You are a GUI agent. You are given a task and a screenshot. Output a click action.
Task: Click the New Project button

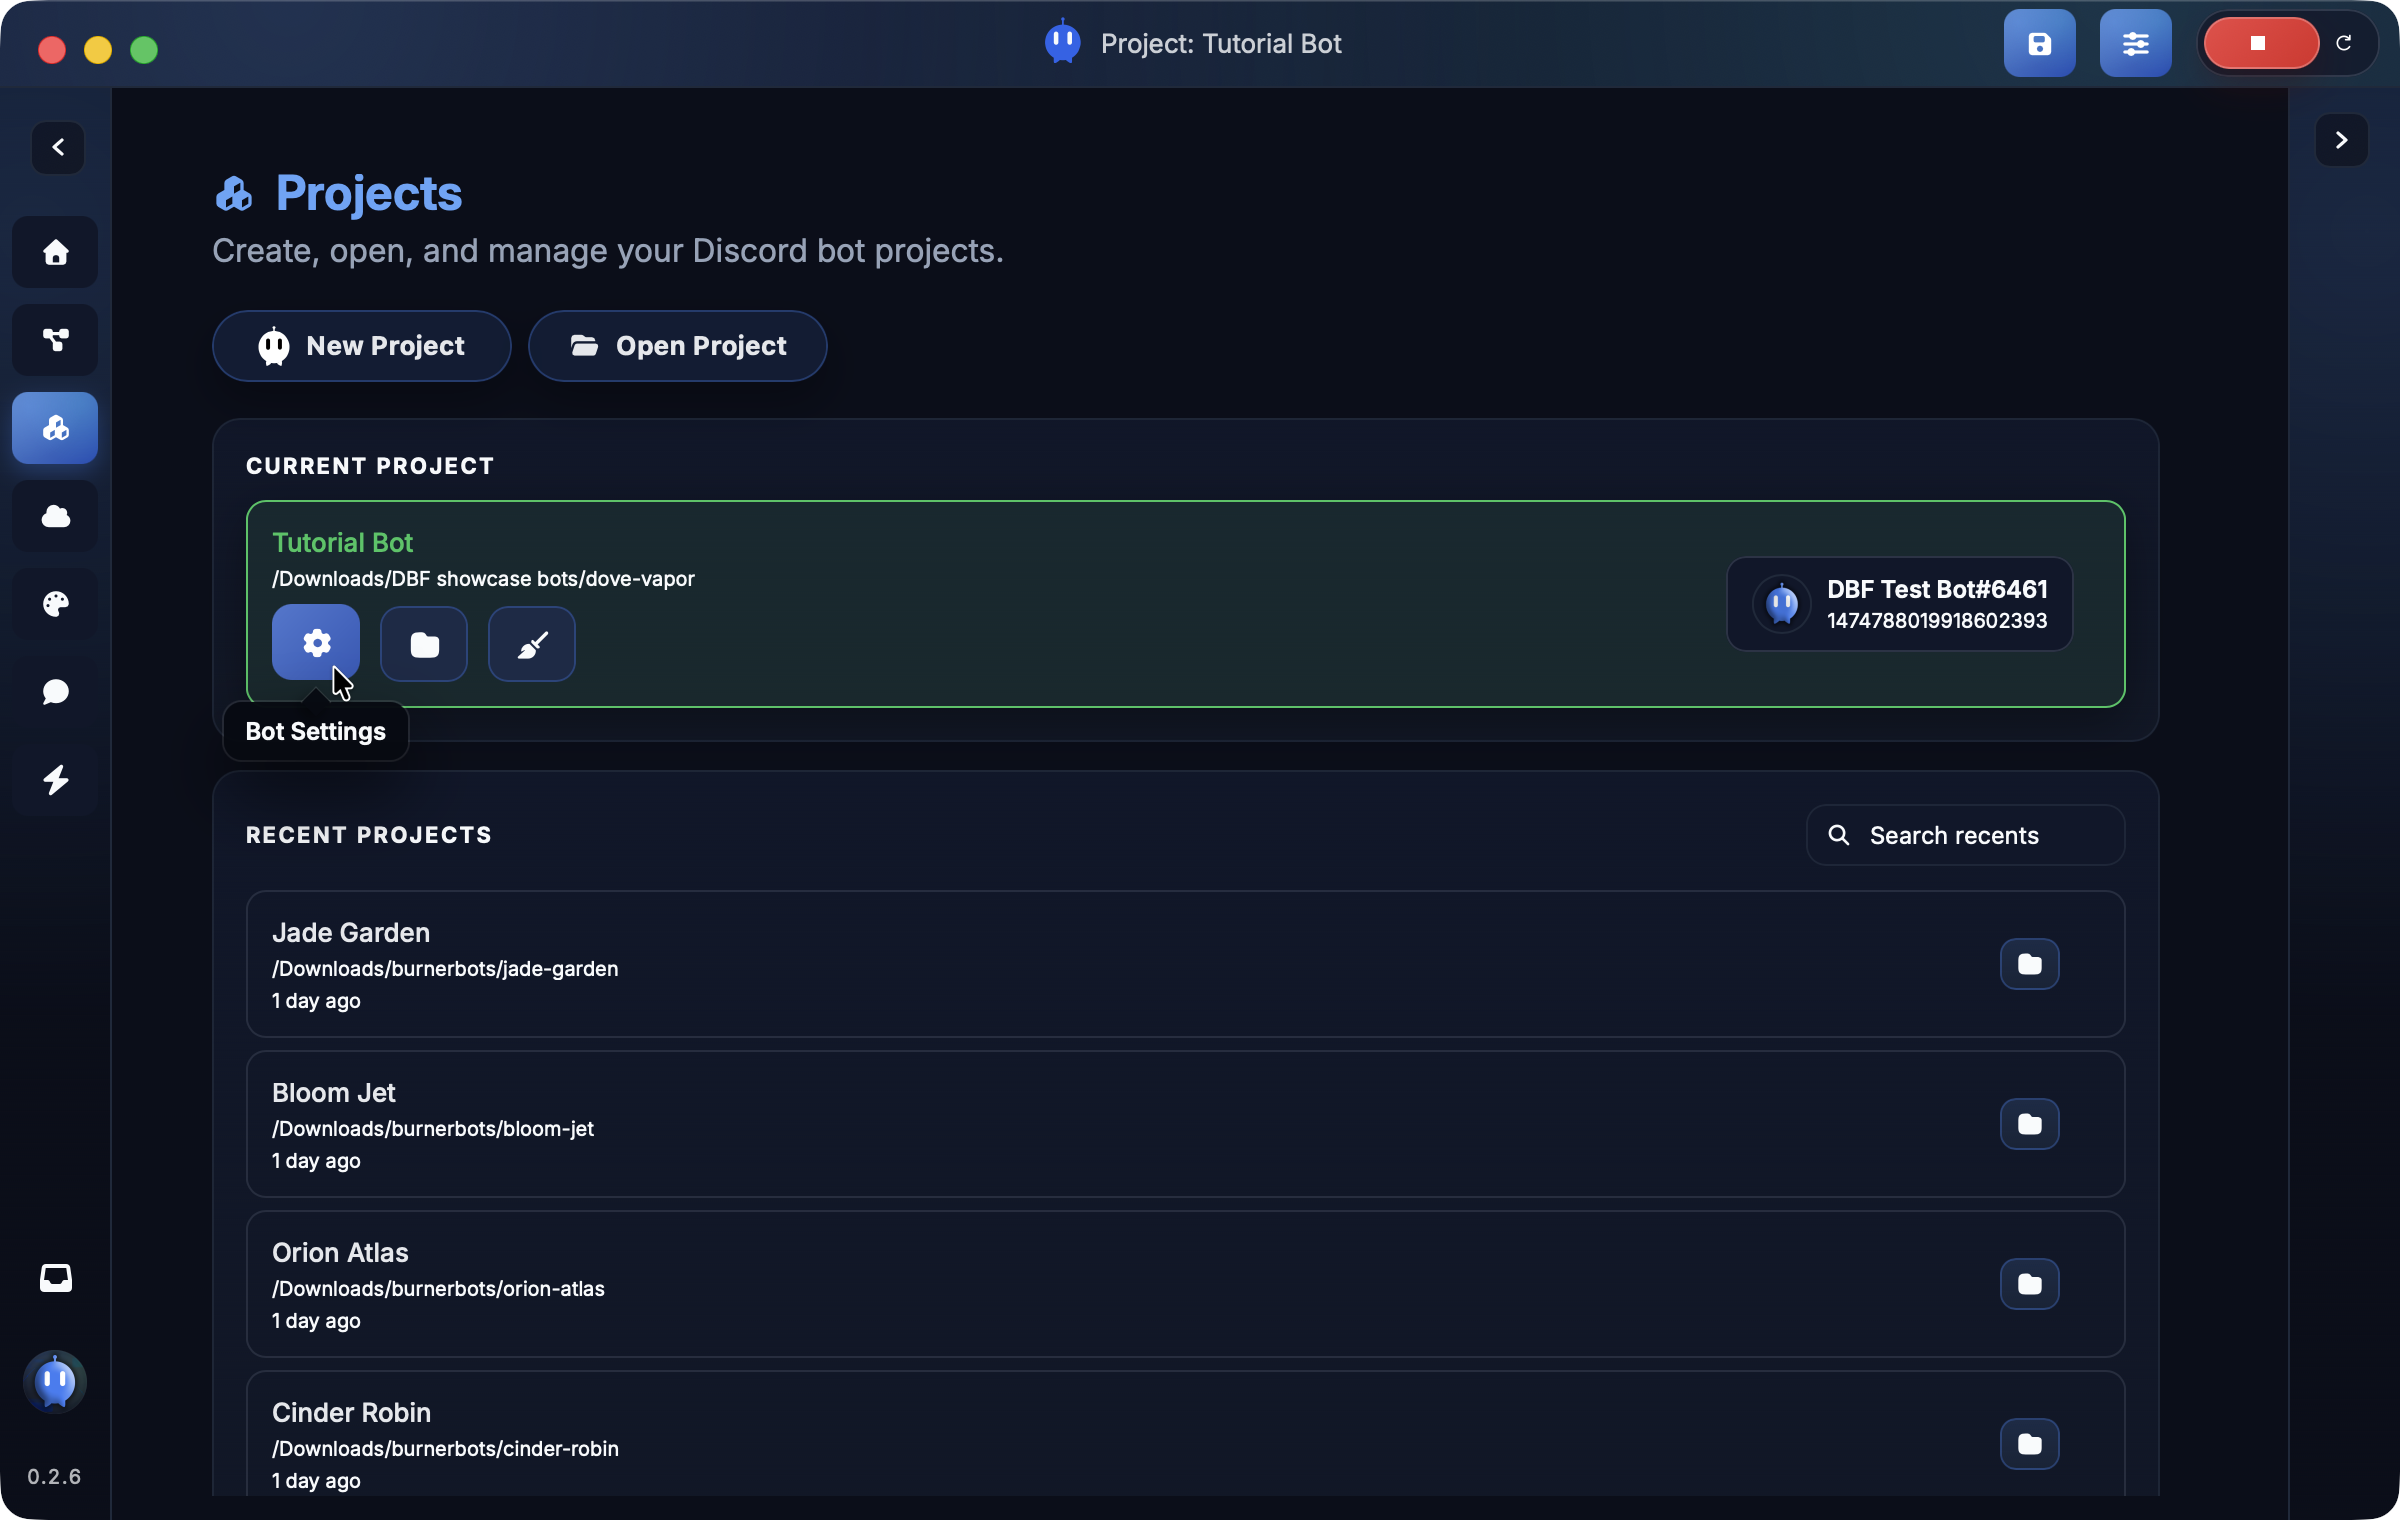click(x=362, y=346)
